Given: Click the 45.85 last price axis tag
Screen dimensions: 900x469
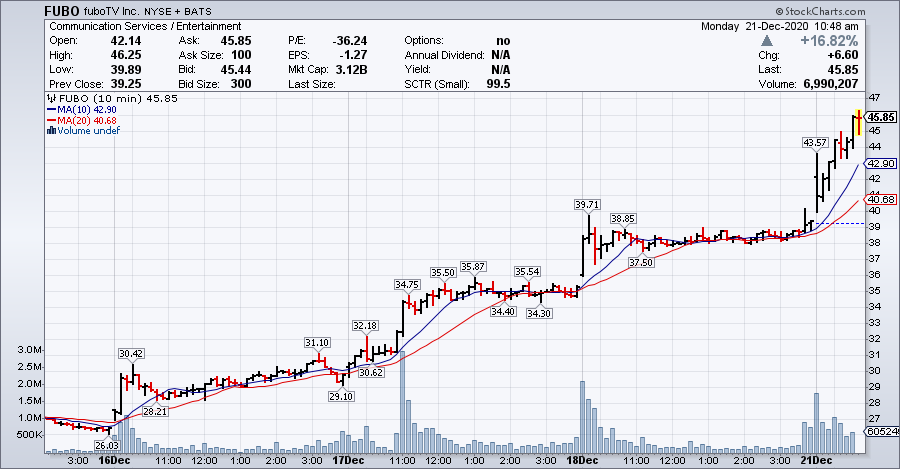Looking at the screenshot, I should [880, 117].
